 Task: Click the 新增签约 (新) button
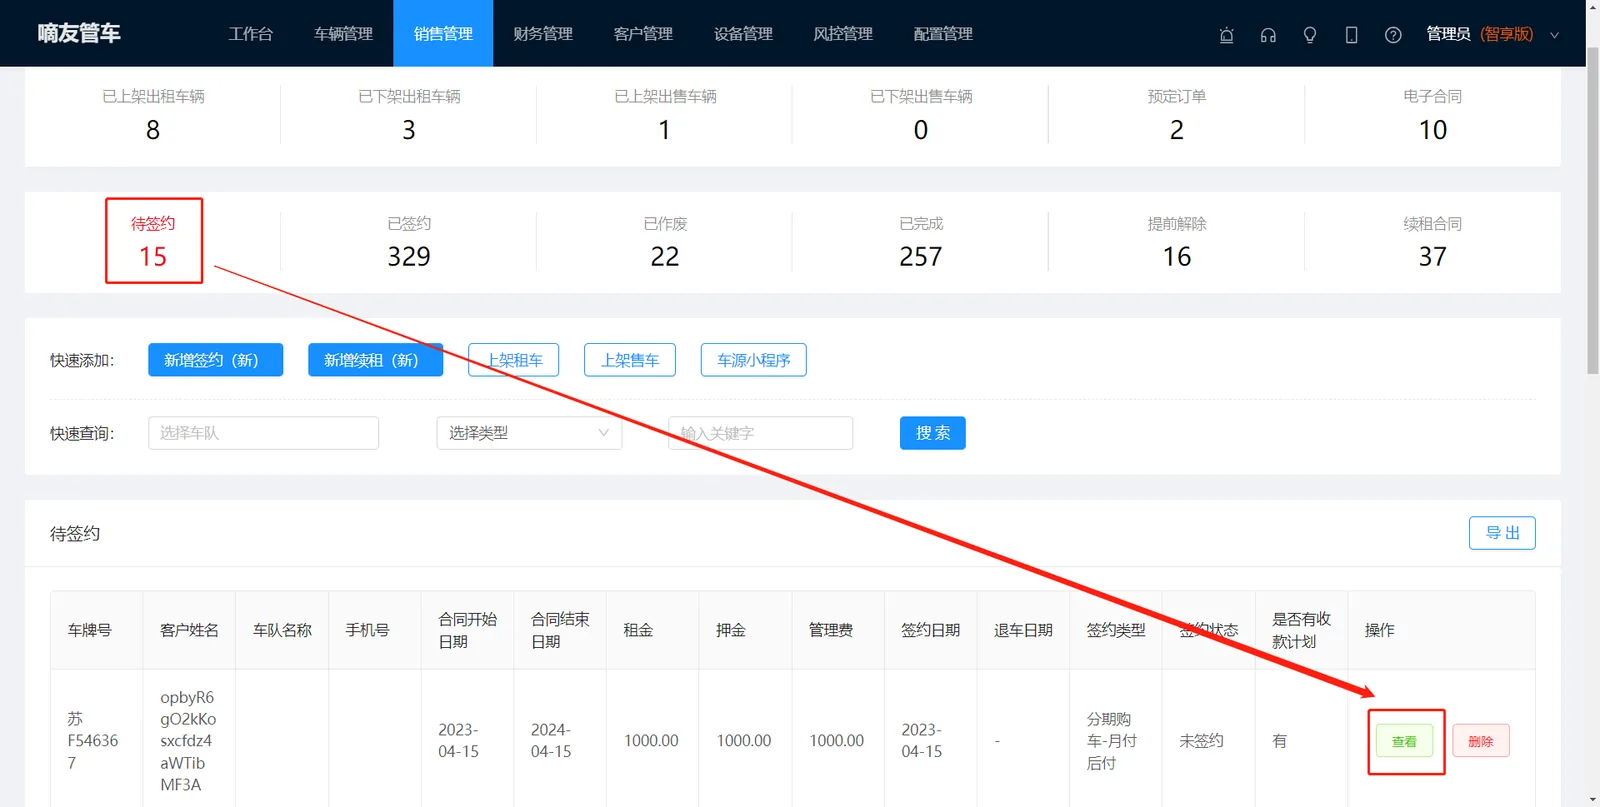(x=215, y=360)
